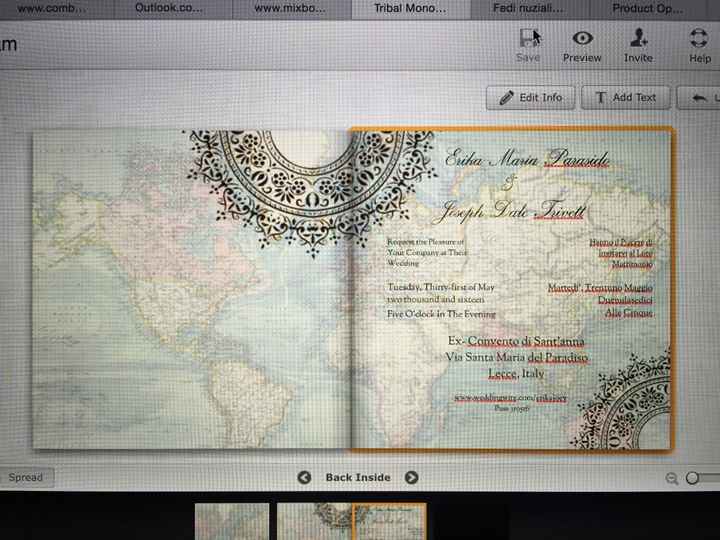Image resolution: width=720 pixels, height=540 pixels.
Task: Select the highlighted right page thumbnail
Action: point(389,522)
